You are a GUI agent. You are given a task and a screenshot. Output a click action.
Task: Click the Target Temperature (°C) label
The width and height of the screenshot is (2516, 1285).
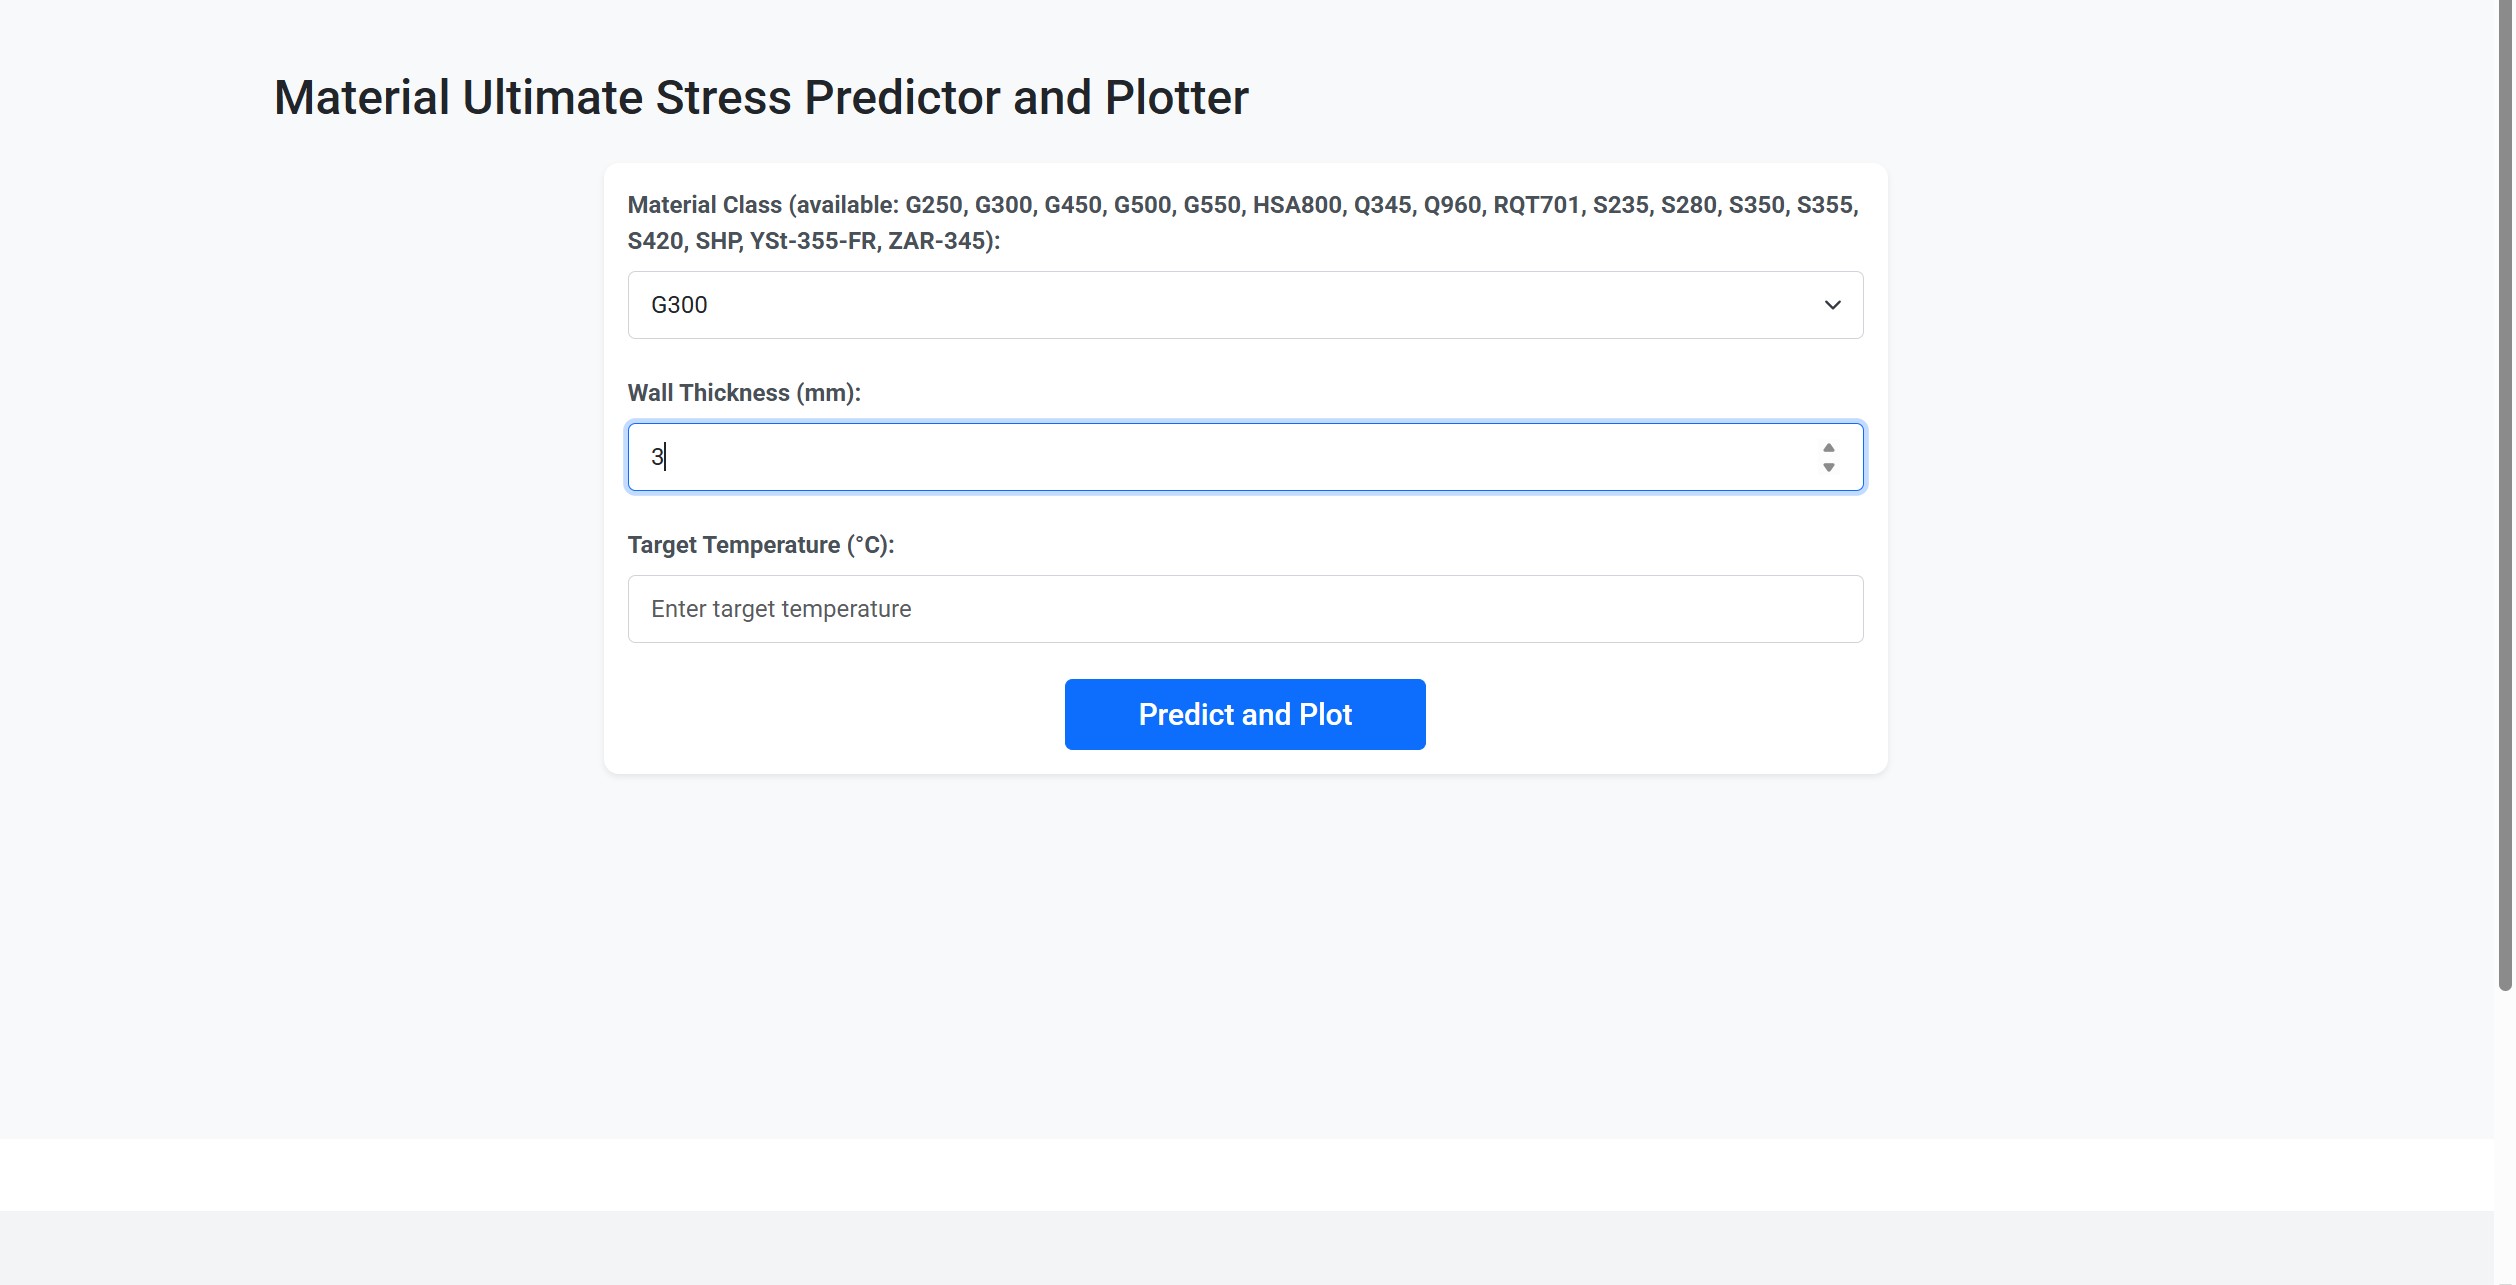tap(760, 544)
